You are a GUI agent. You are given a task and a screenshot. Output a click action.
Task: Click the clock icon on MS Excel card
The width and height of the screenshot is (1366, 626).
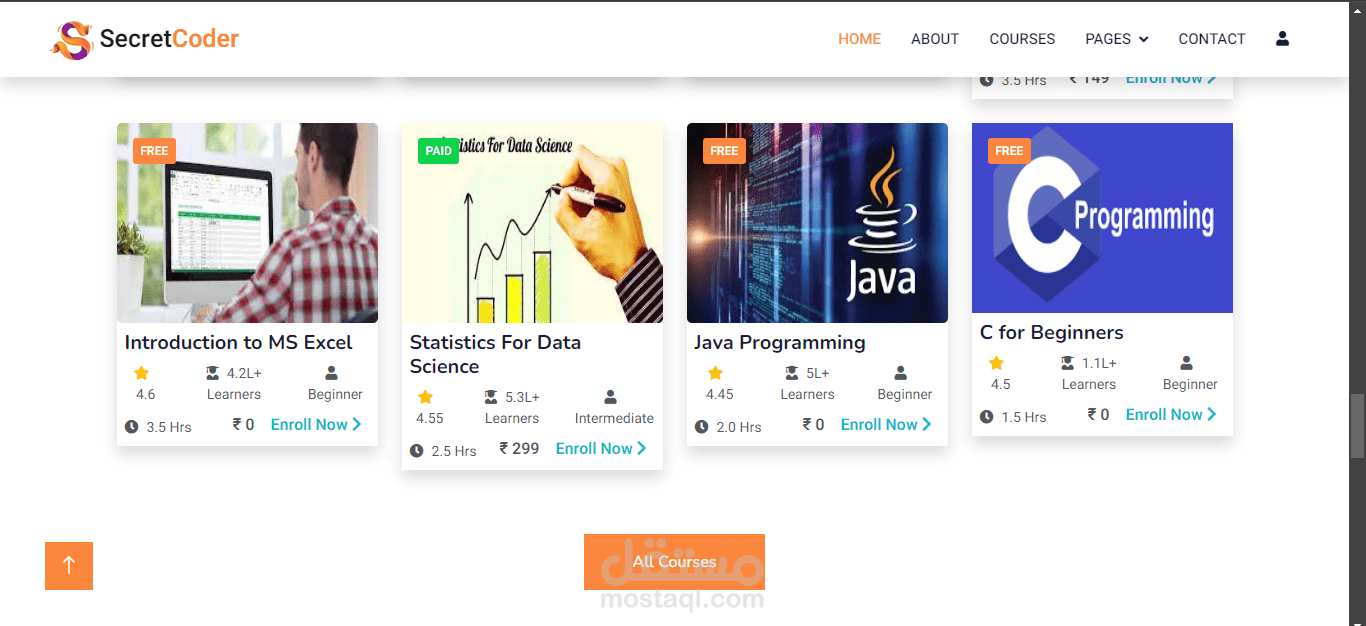click(x=131, y=427)
